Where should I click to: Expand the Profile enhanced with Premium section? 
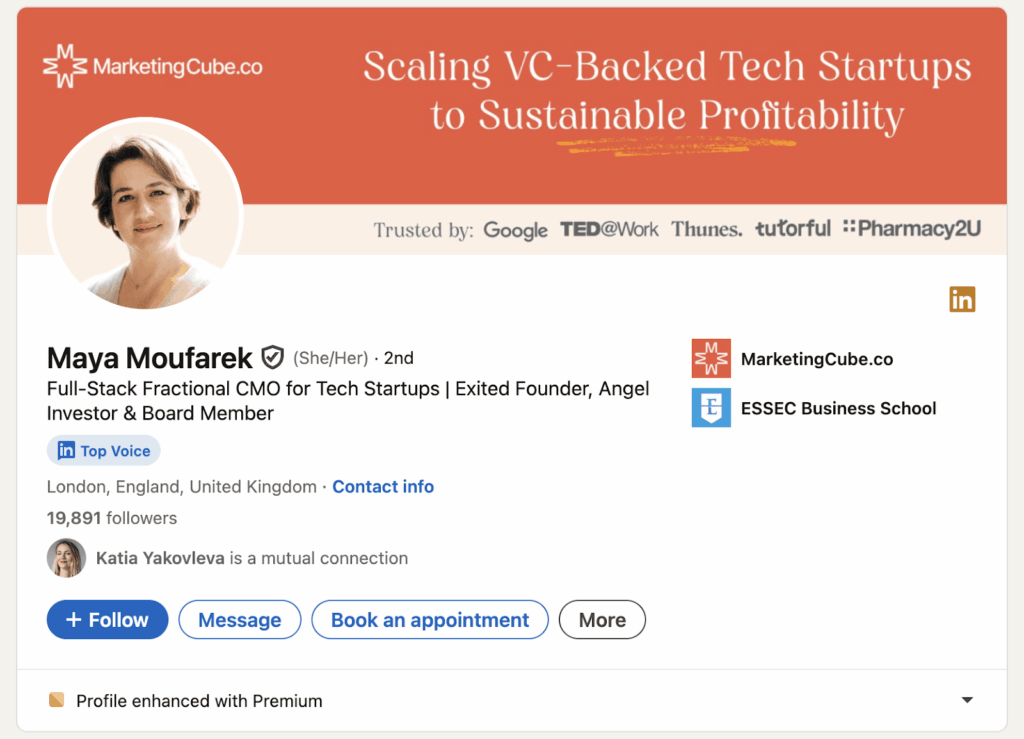point(967,700)
